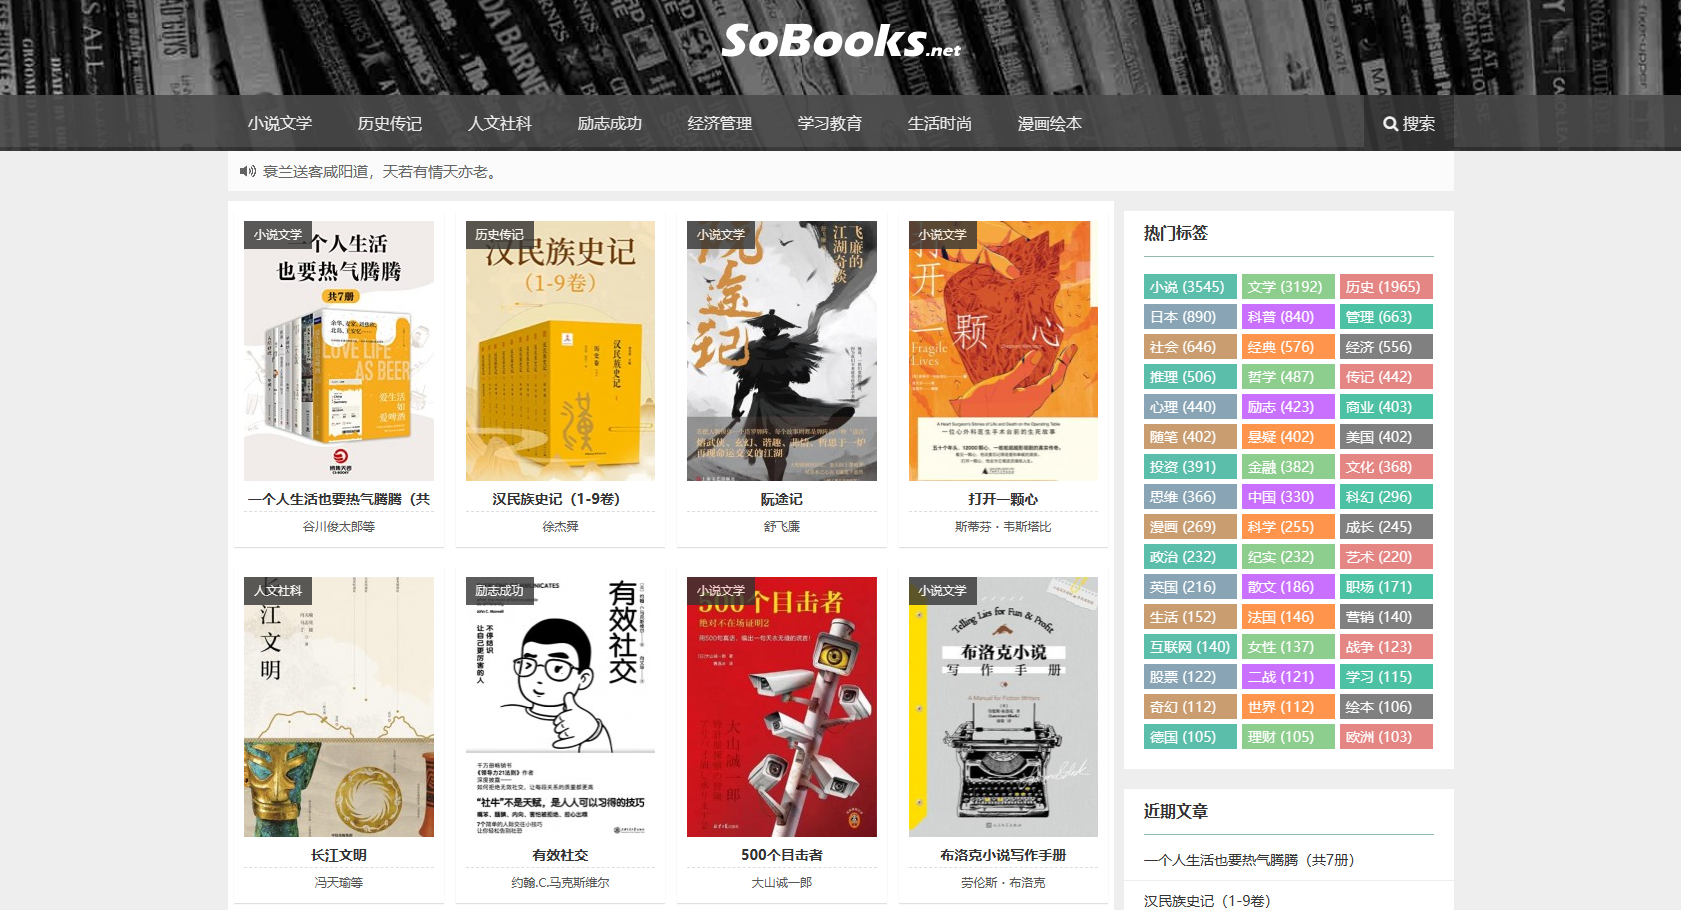Open the 500个目击者 cover image
The width and height of the screenshot is (1681, 910).
tap(782, 707)
